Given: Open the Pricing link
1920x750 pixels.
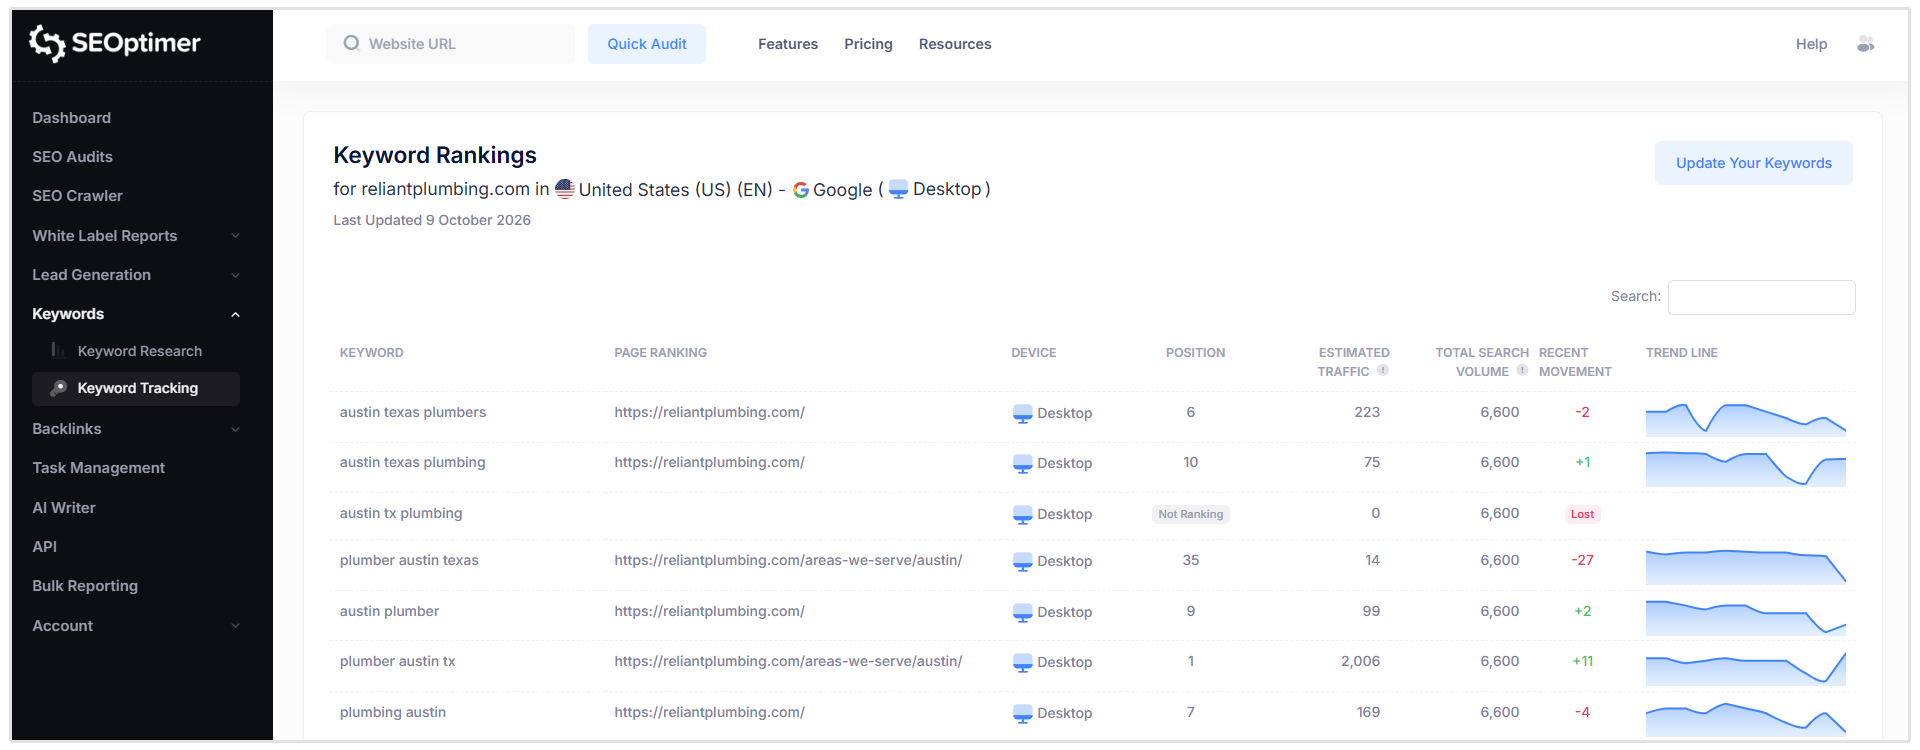Looking at the screenshot, I should (x=868, y=44).
